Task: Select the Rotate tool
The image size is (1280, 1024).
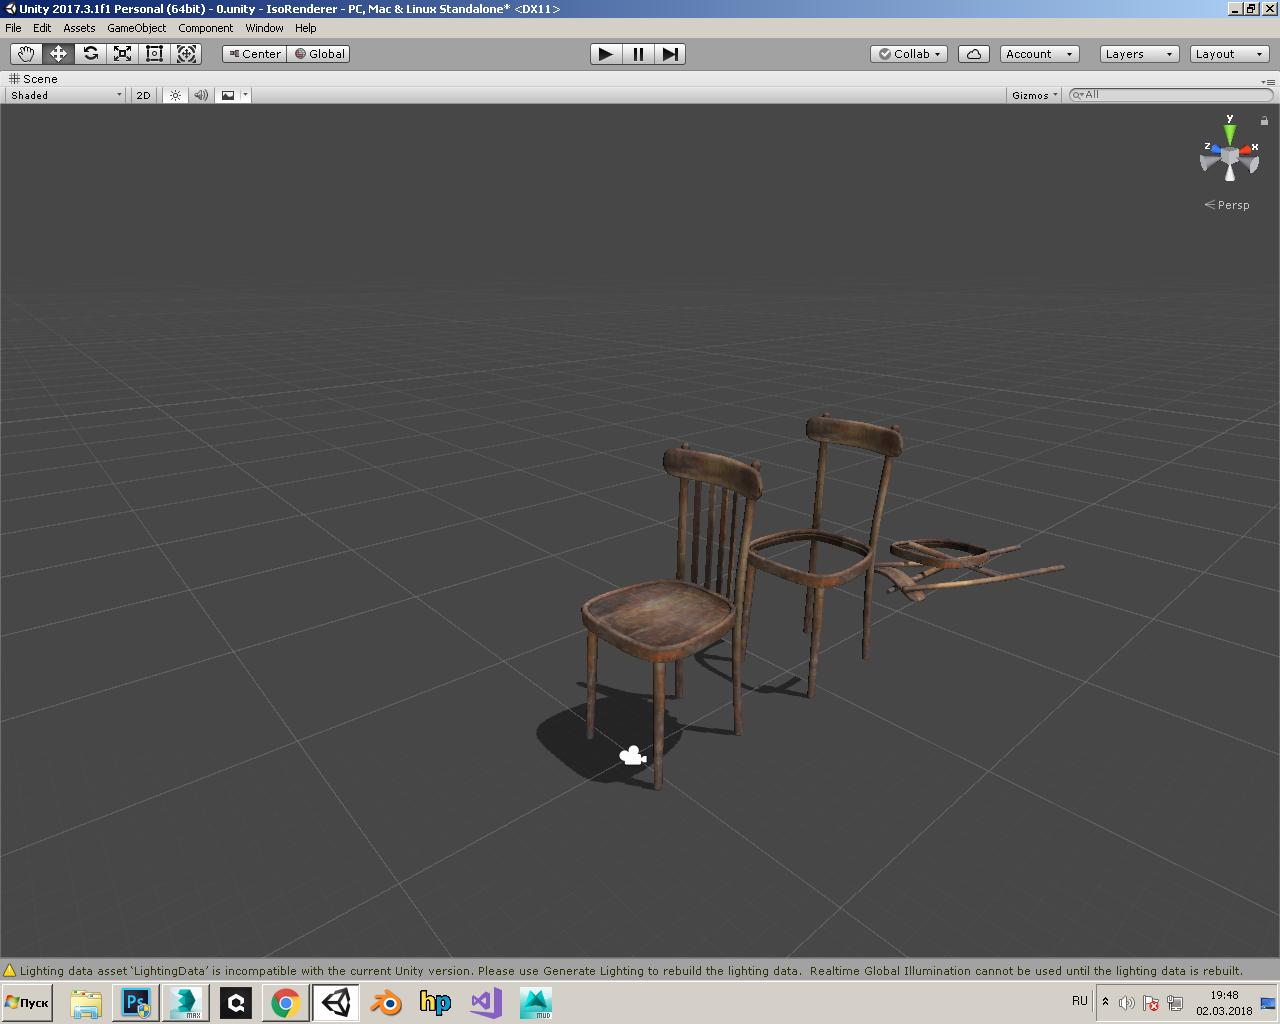Action: coord(90,54)
